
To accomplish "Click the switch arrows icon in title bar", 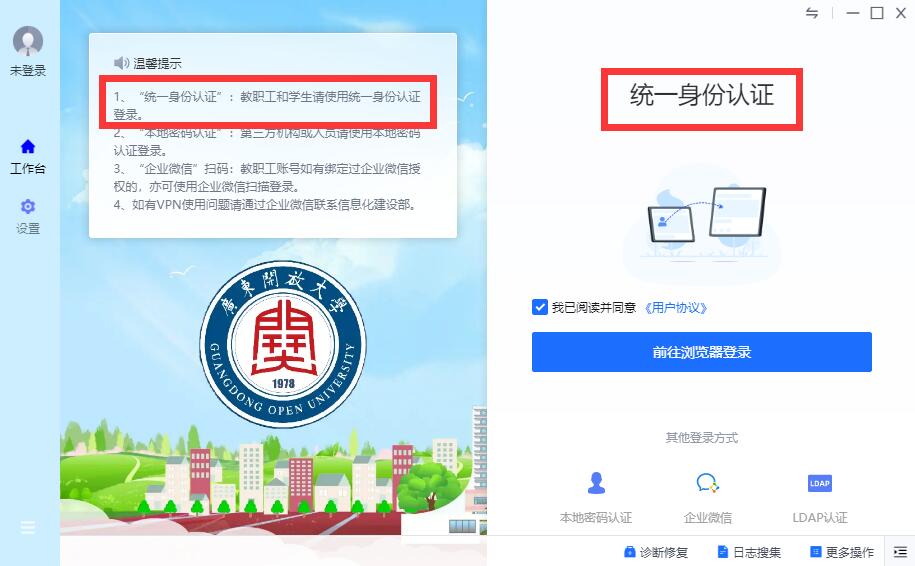I will click(812, 13).
